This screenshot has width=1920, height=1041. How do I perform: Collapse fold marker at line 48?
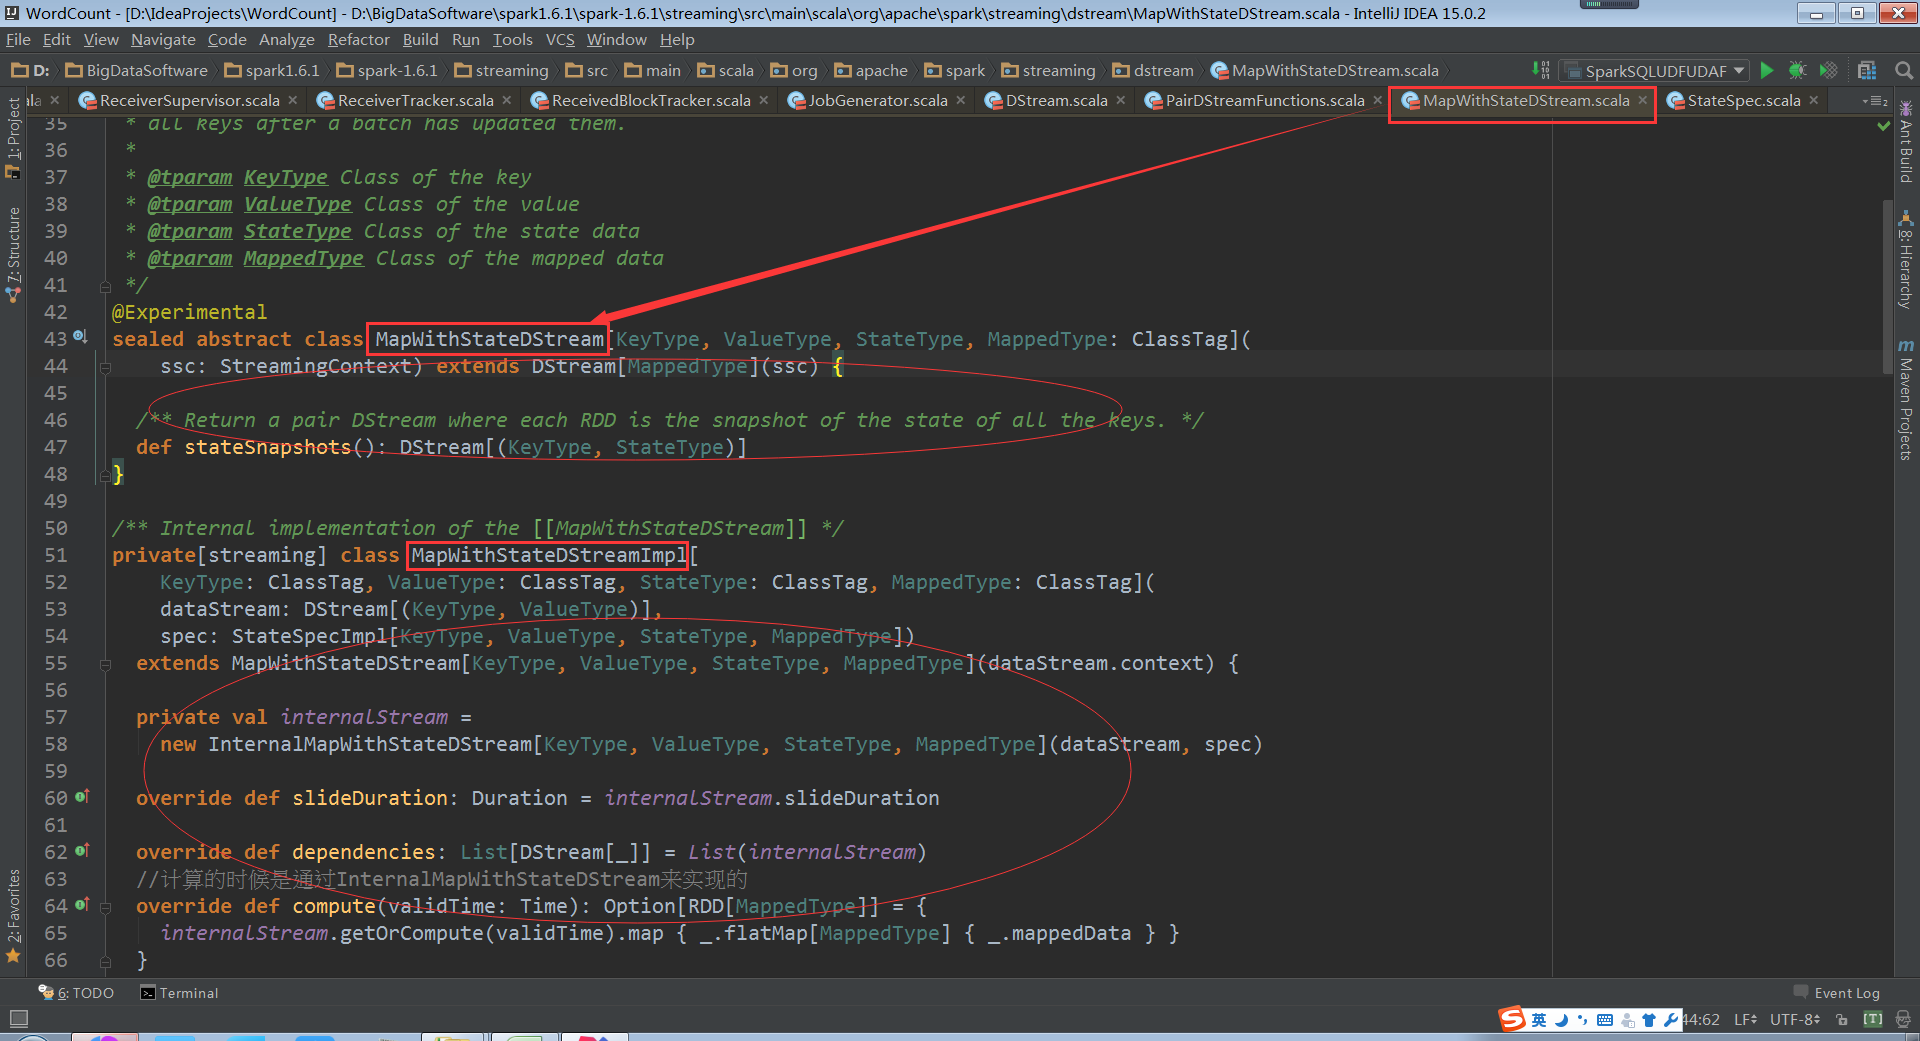(105, 475)
